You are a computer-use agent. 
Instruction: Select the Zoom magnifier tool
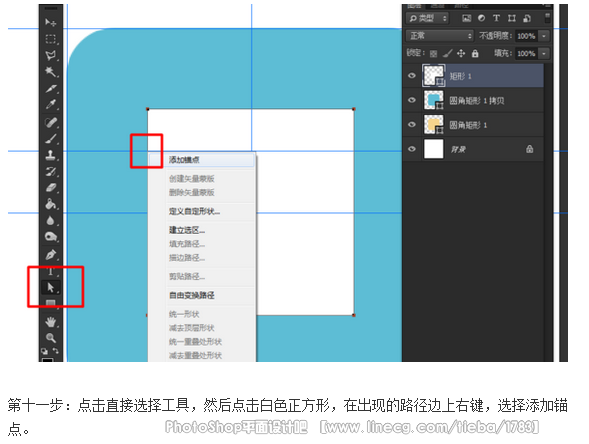[x=50, y=338]
